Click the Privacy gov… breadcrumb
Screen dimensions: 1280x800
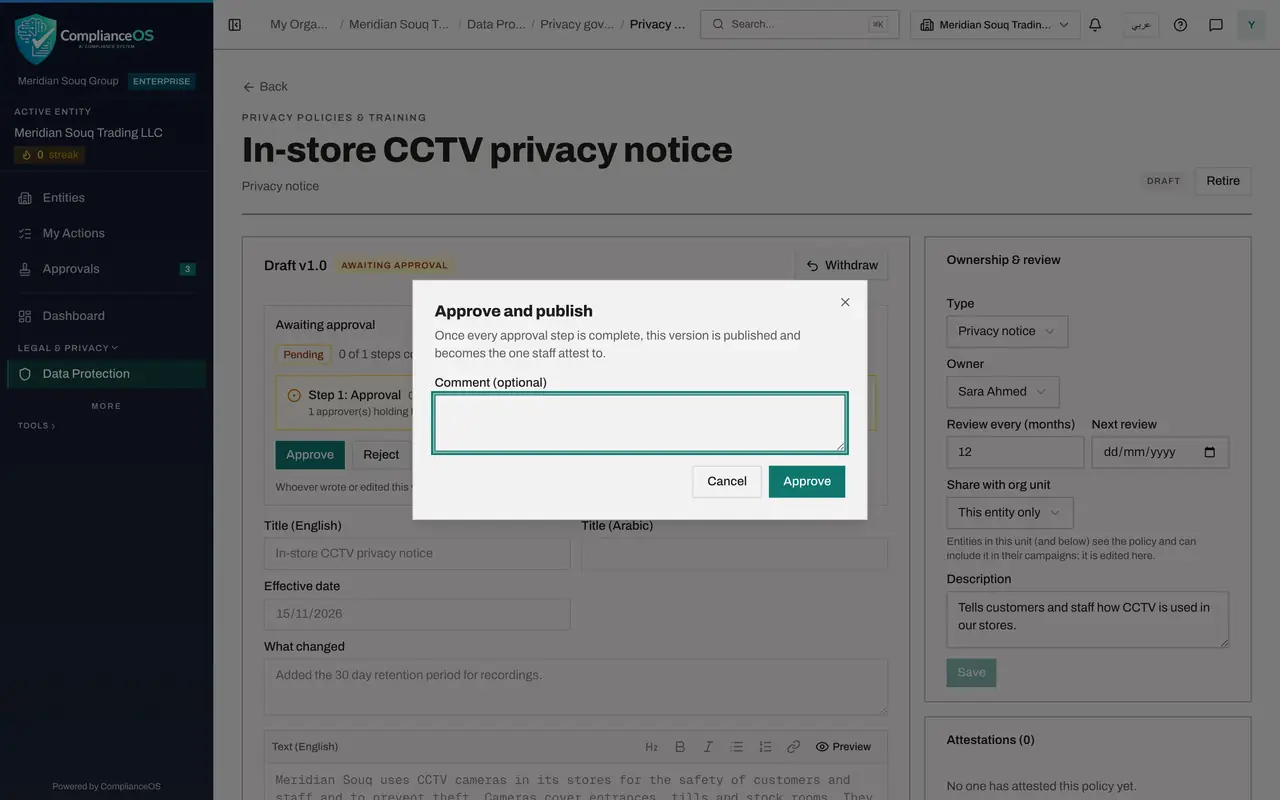(576, 25)
